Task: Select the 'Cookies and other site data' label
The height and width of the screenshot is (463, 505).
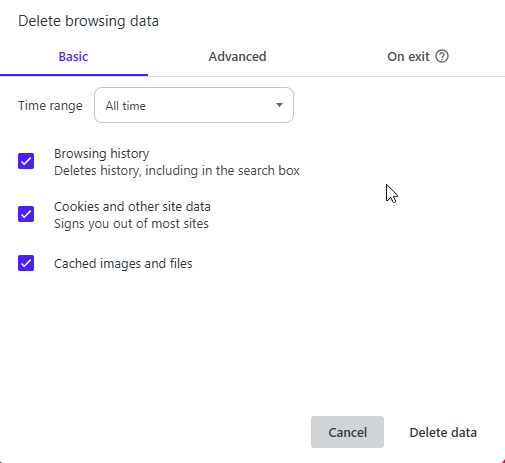Action: coord(132,207)
